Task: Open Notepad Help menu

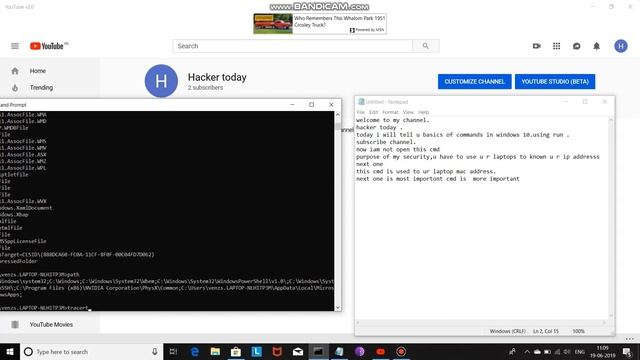Action: pyautogui.click(x=423, y=112)
